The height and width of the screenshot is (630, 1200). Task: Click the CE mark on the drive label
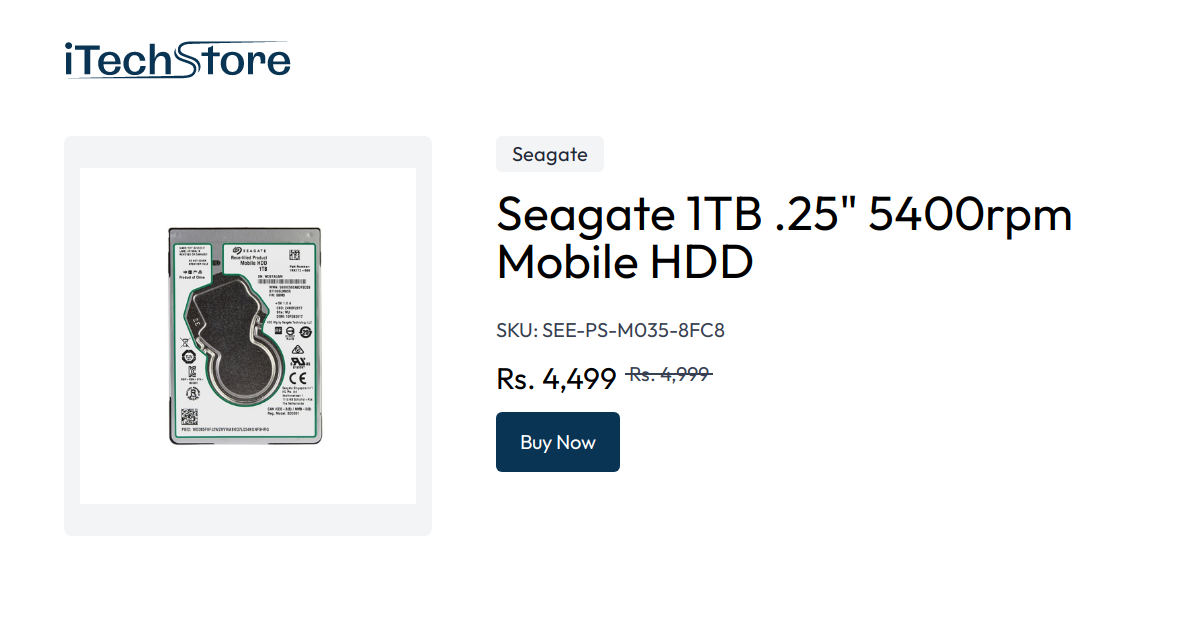pos(299,375)
